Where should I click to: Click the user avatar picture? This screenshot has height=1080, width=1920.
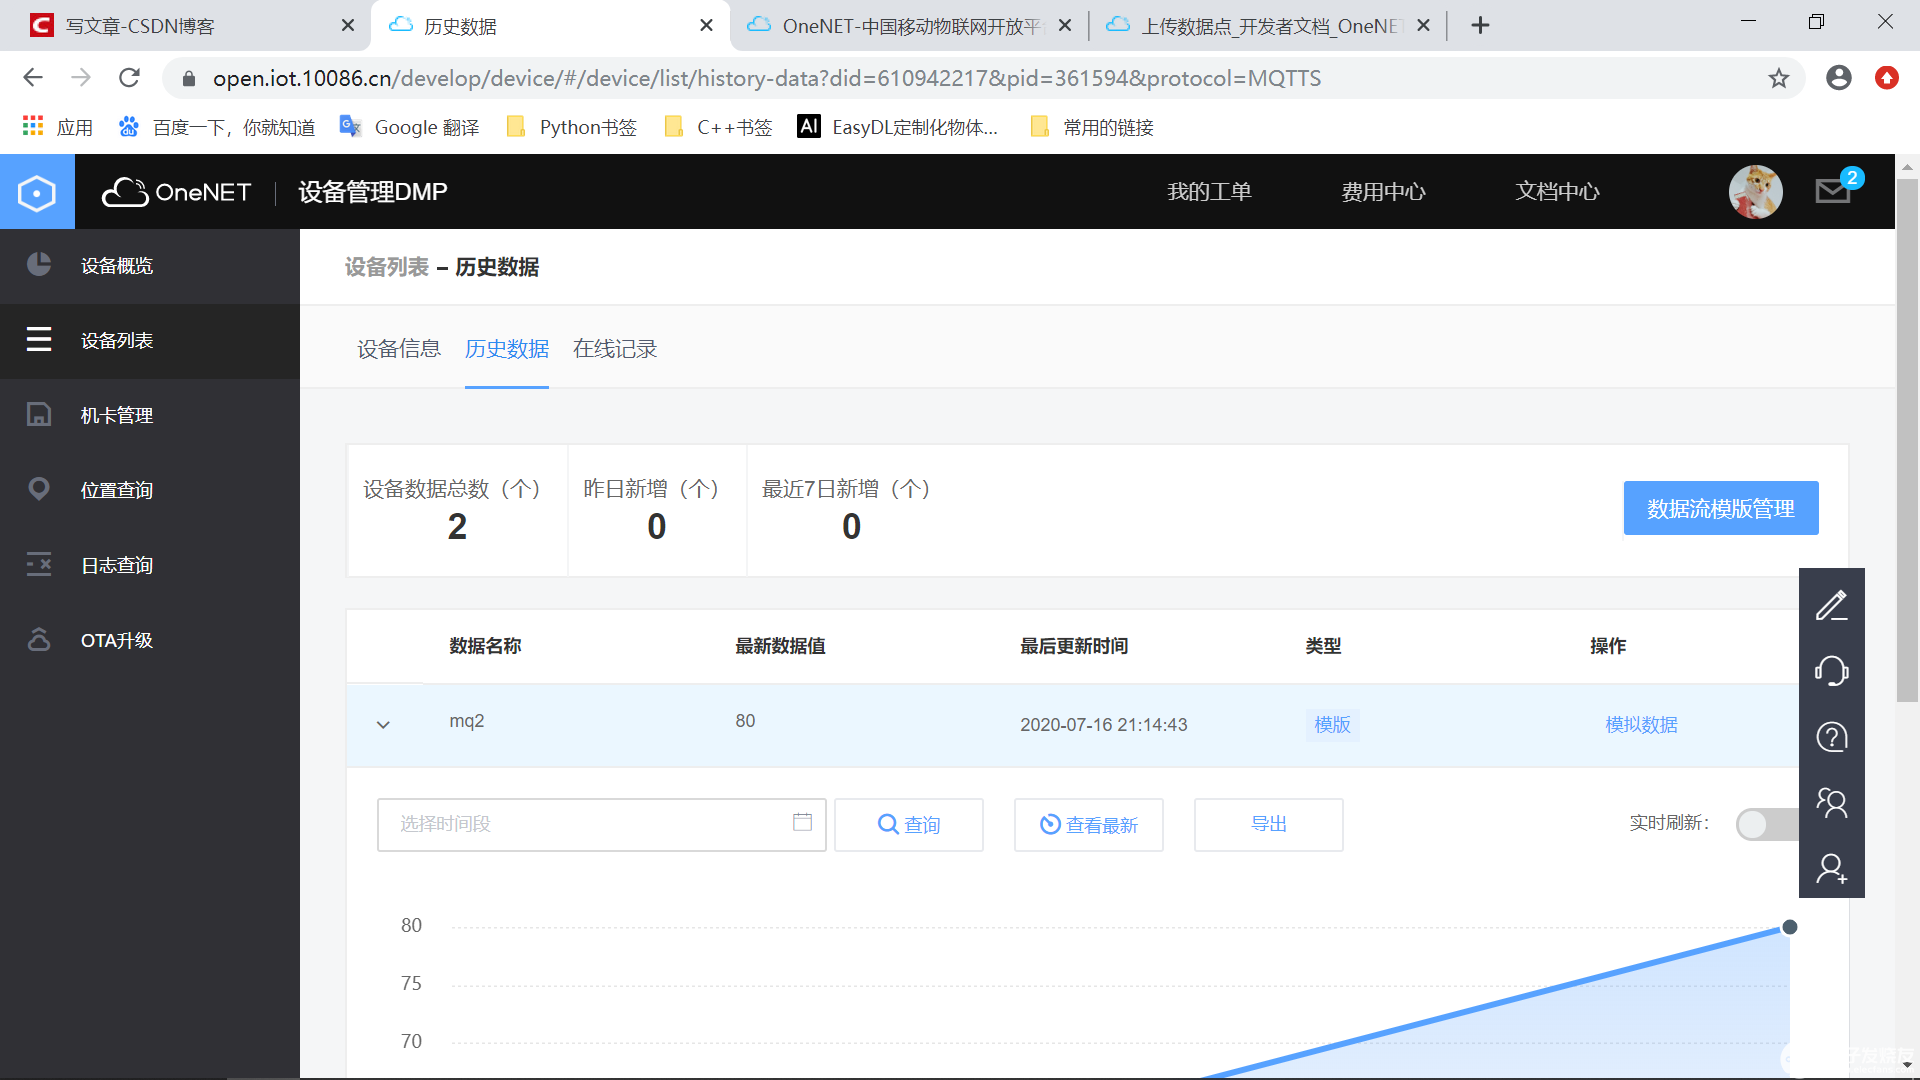pyautogui.click(x=1755, y=191)
